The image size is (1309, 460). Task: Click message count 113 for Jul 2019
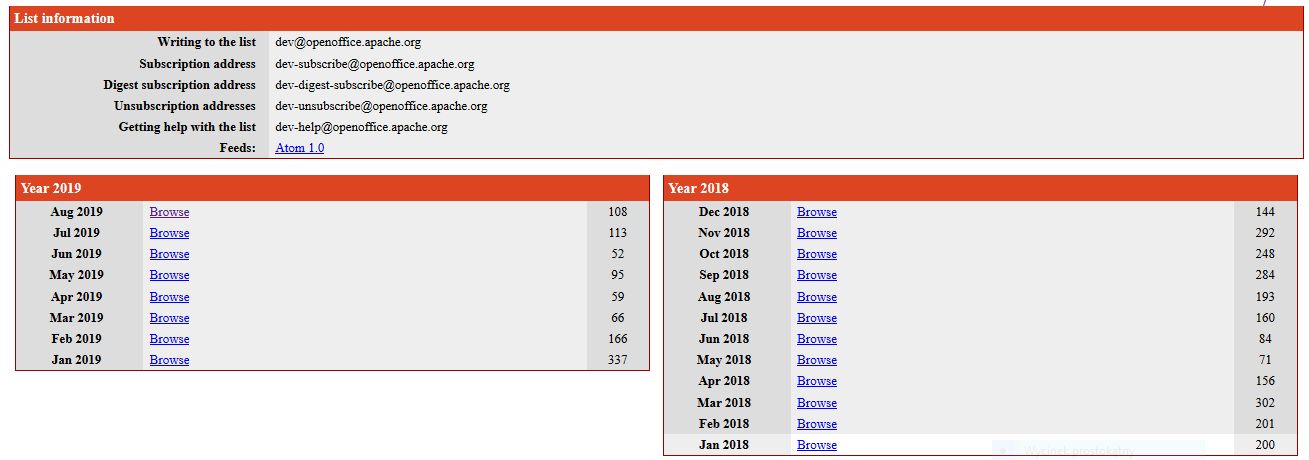(x=617, y=233)
